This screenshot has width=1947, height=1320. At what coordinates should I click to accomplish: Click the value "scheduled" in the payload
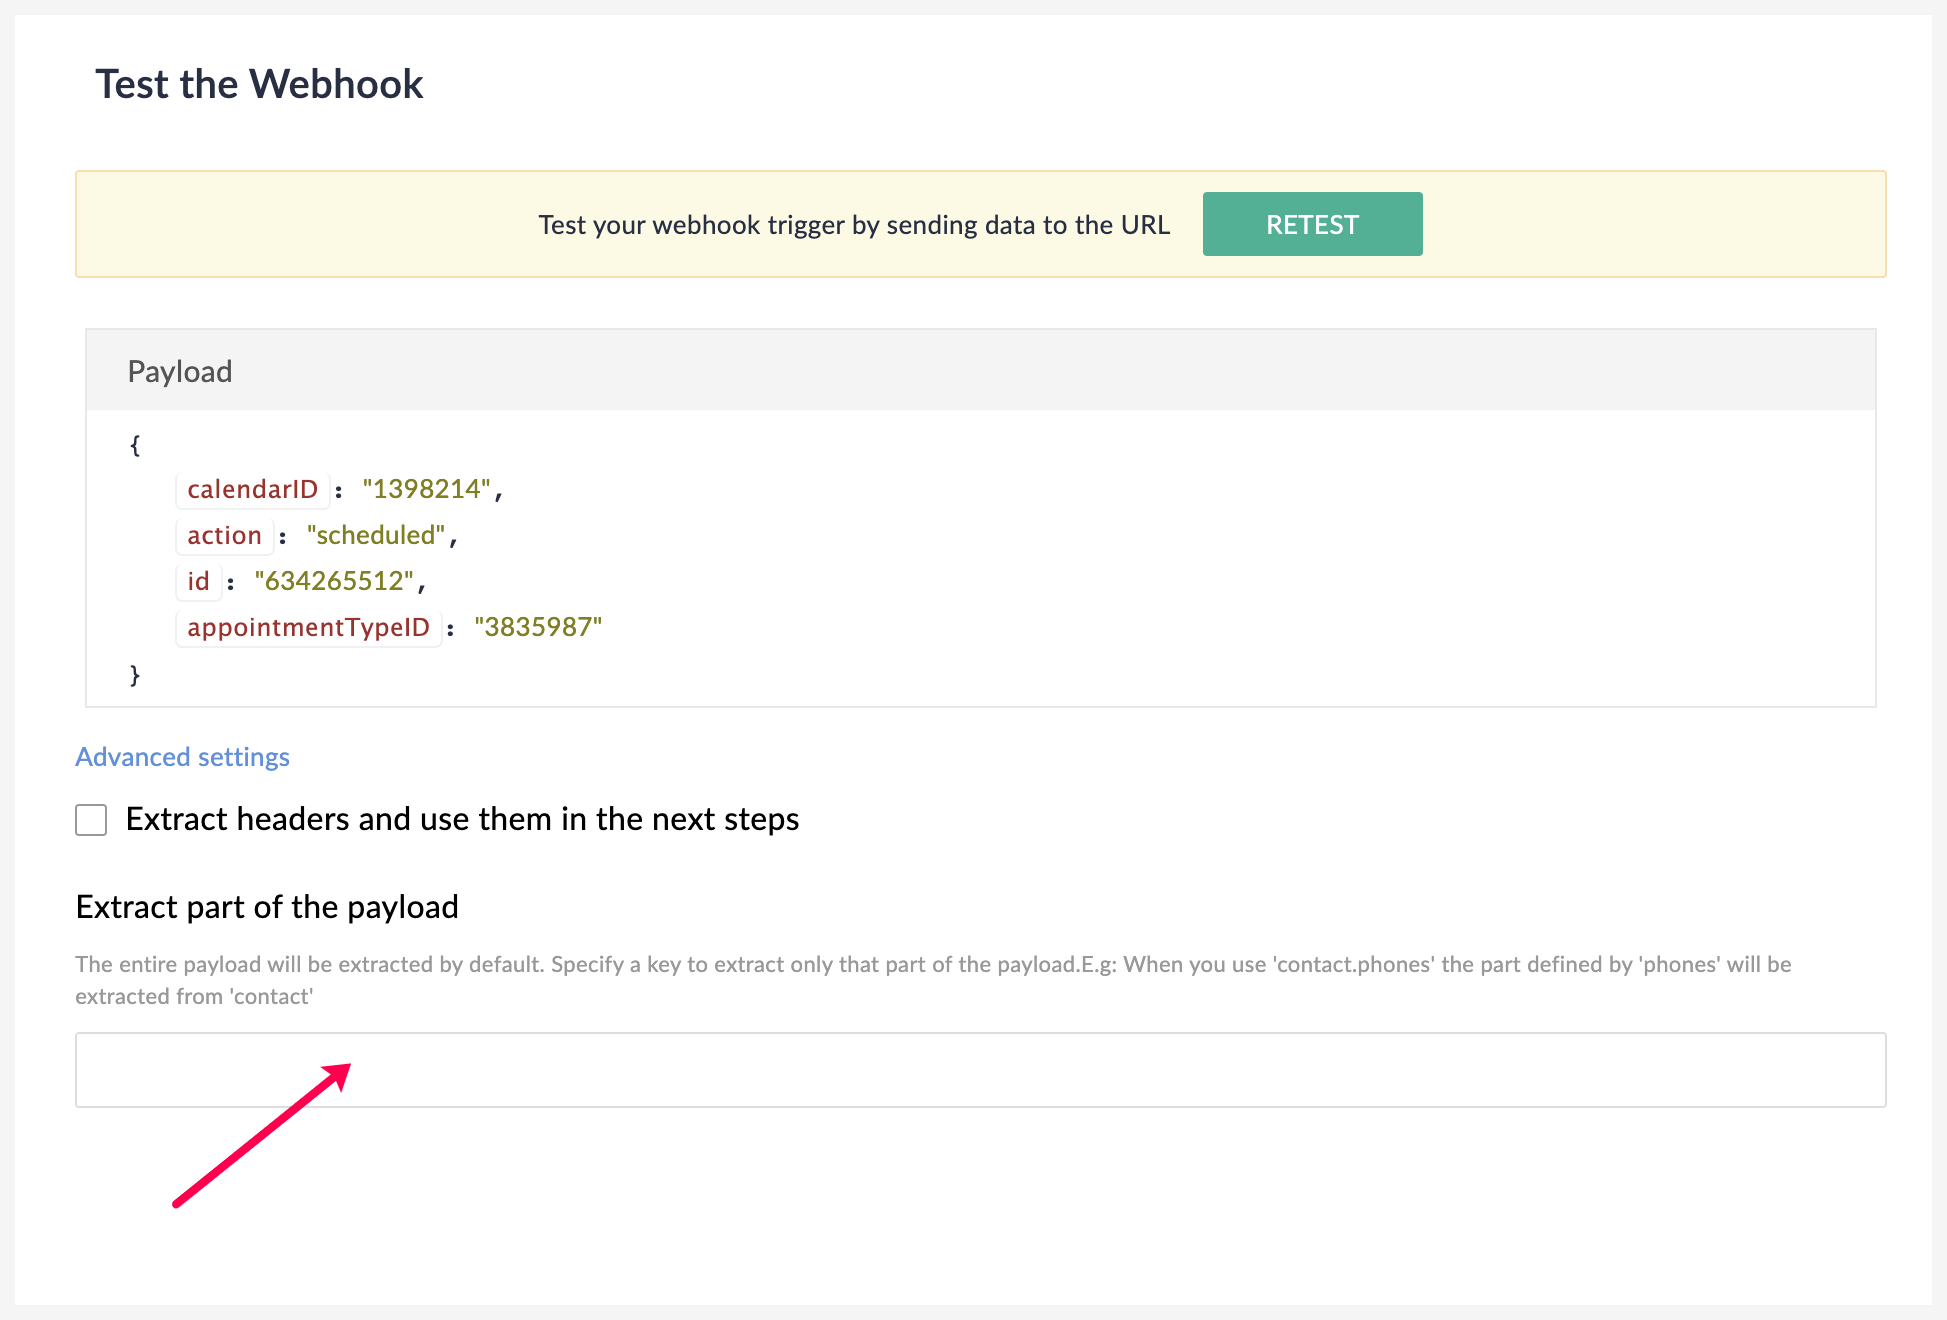pyautogui.click(x=376, y=535)
